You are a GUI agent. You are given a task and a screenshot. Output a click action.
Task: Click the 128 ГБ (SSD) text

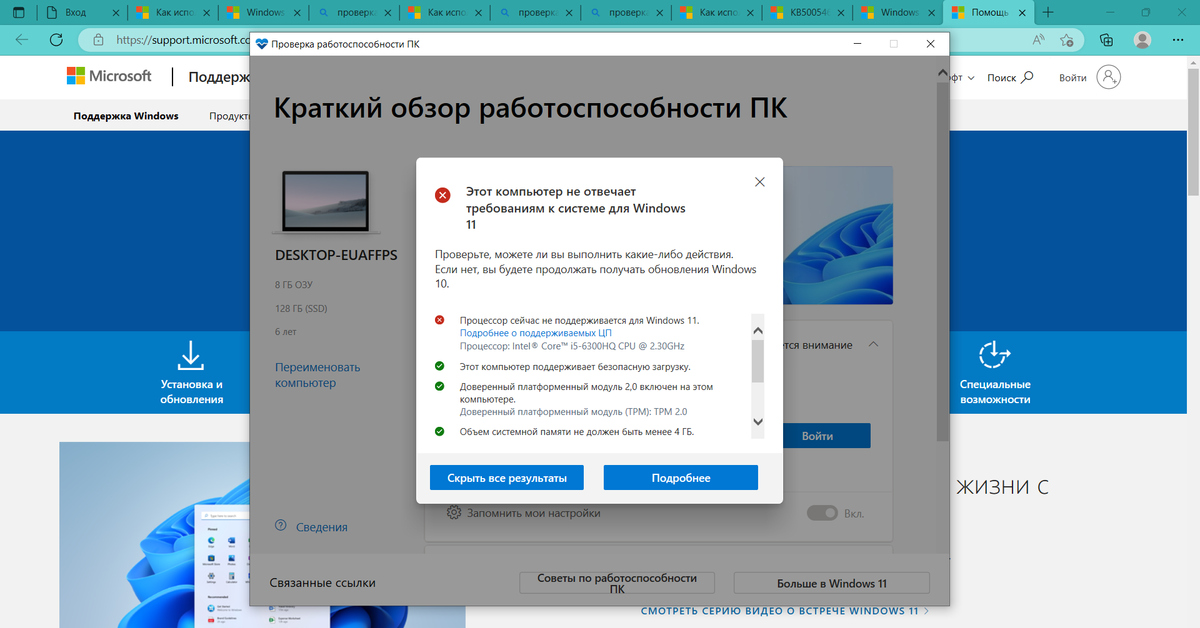[302, 308]
